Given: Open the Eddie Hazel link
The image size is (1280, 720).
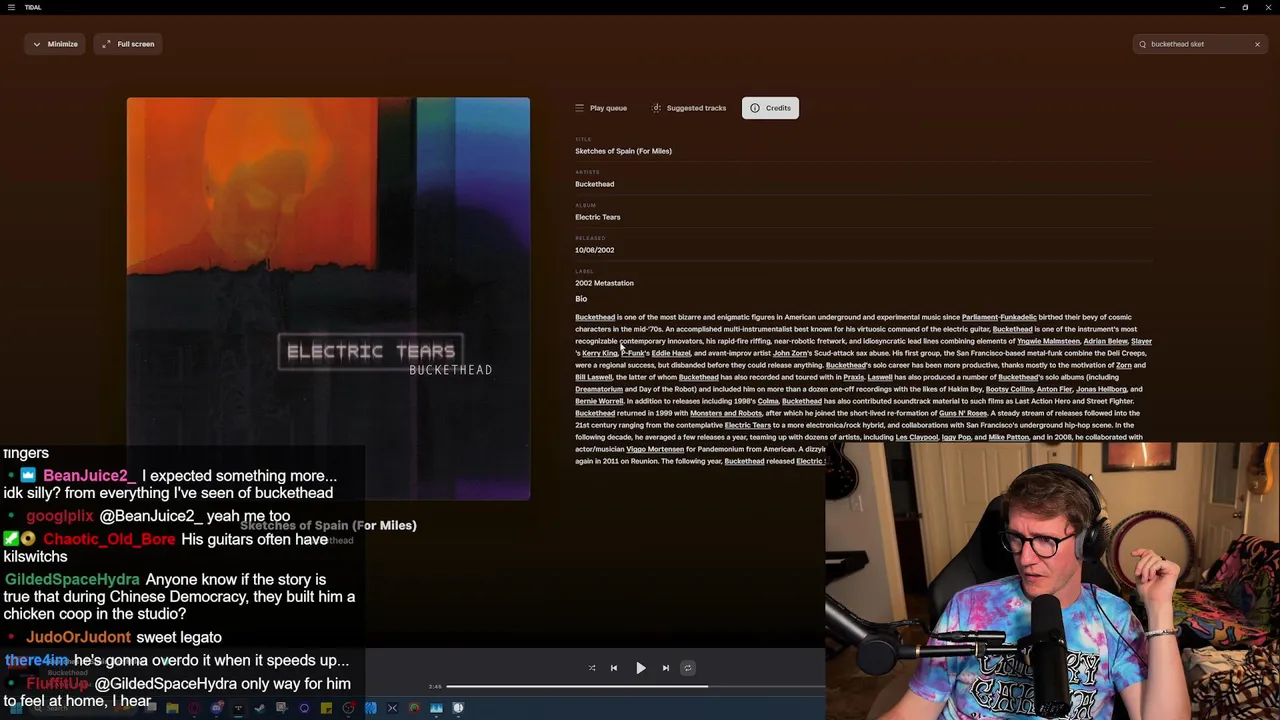Looking at the screenshot, I should click(x=671, y=353).
